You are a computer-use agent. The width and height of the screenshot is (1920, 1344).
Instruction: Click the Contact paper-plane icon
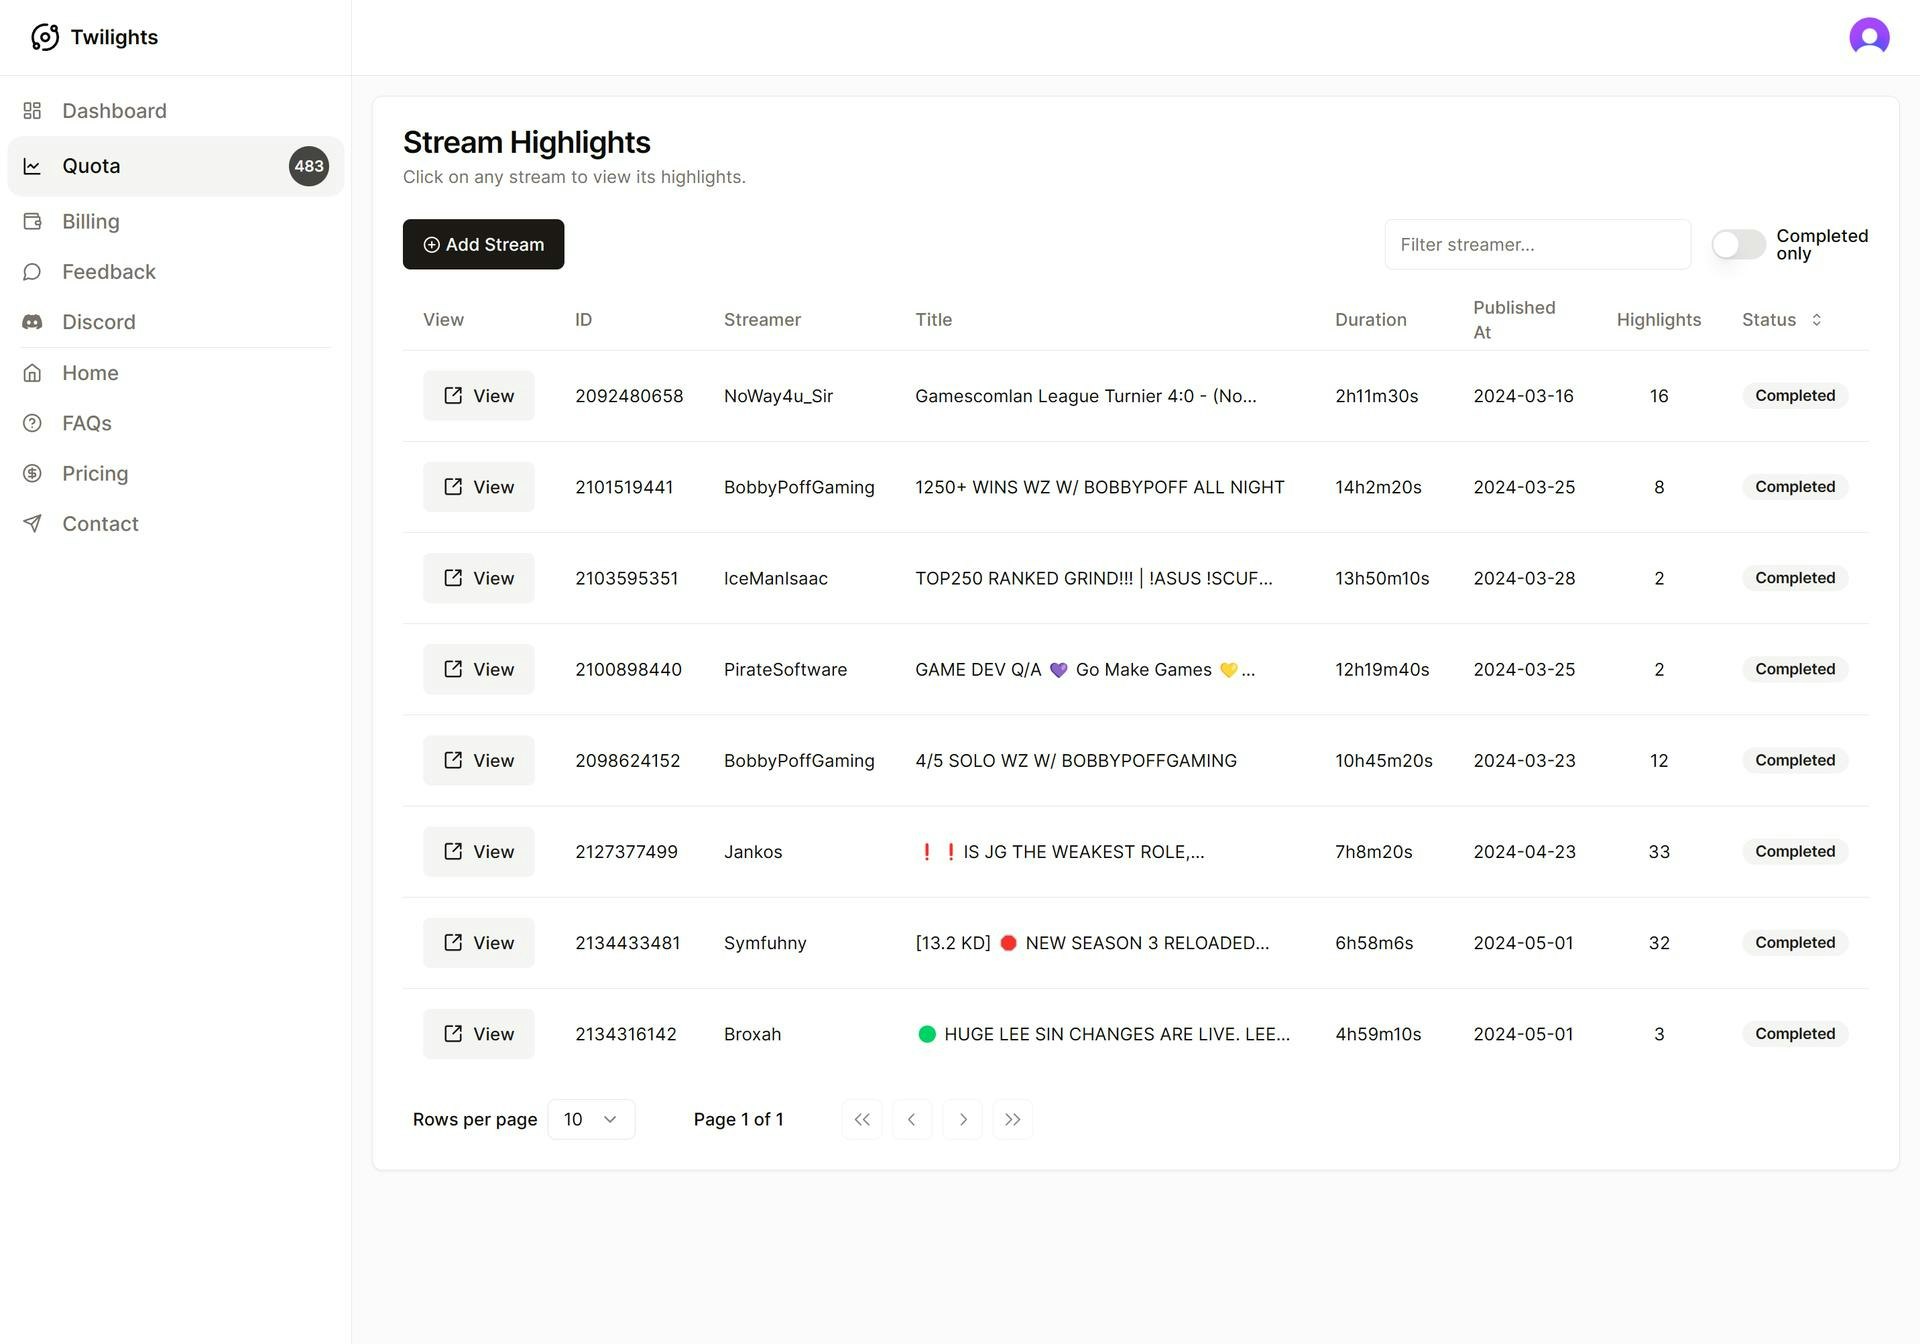[x=32, y=523]
